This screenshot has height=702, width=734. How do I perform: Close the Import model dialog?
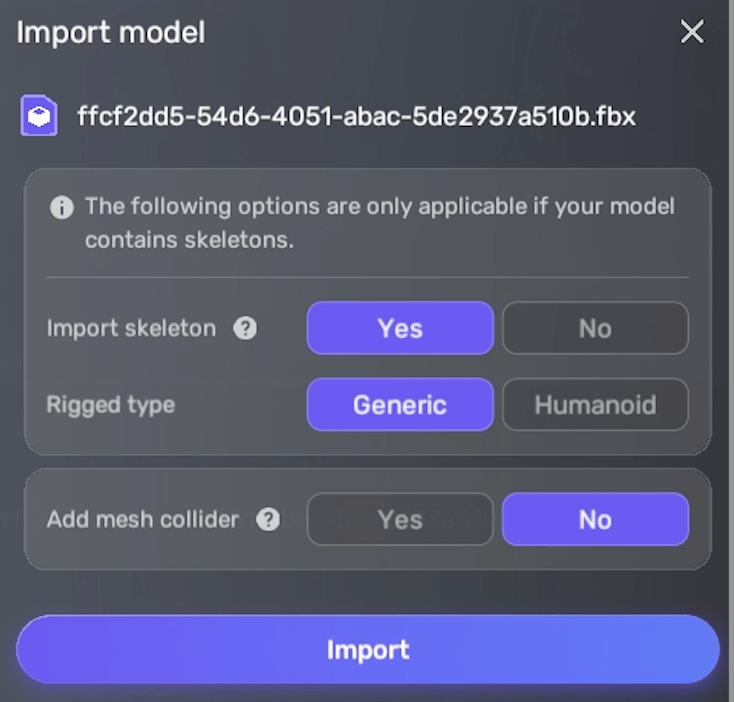pyautogui.click(x=692, y=32)
